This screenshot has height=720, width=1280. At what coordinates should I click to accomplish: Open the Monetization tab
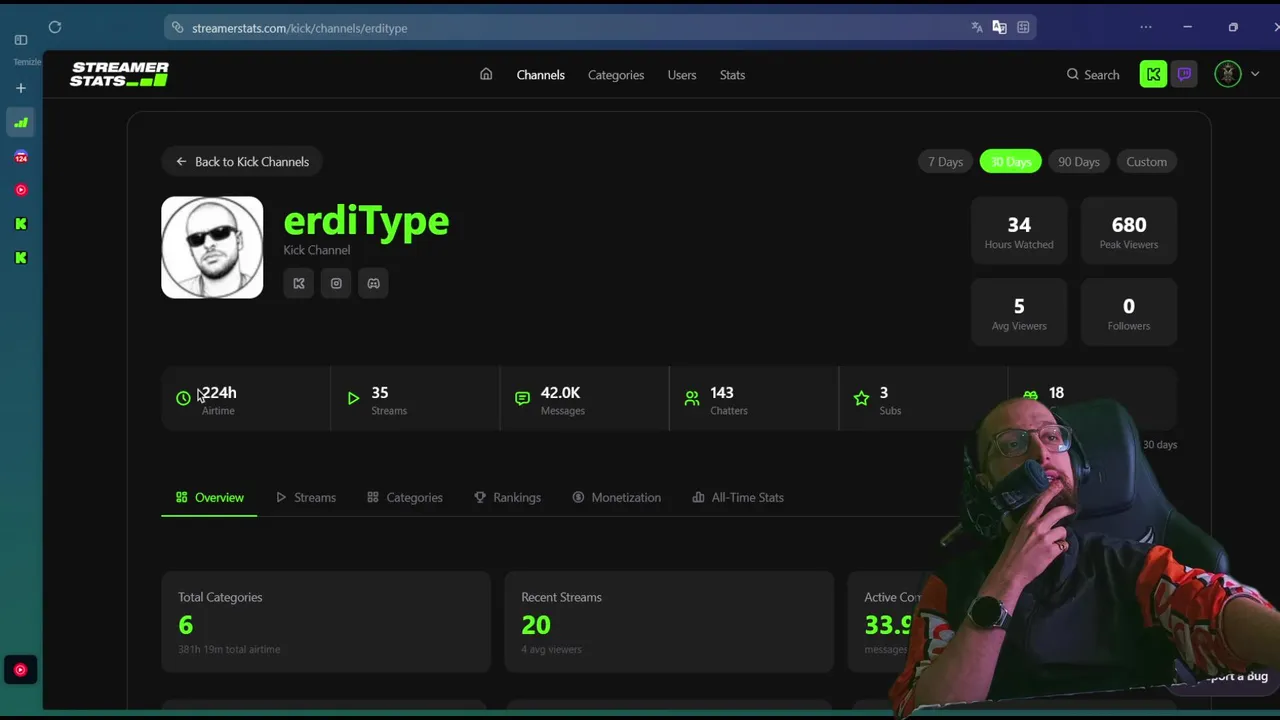pos(616,497)
